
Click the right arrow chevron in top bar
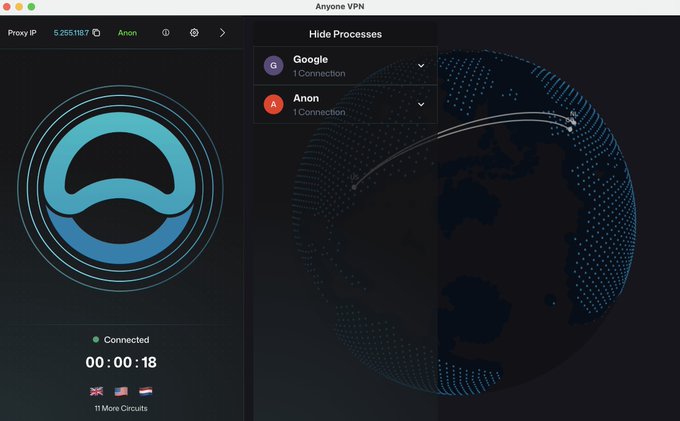[222, 33]
